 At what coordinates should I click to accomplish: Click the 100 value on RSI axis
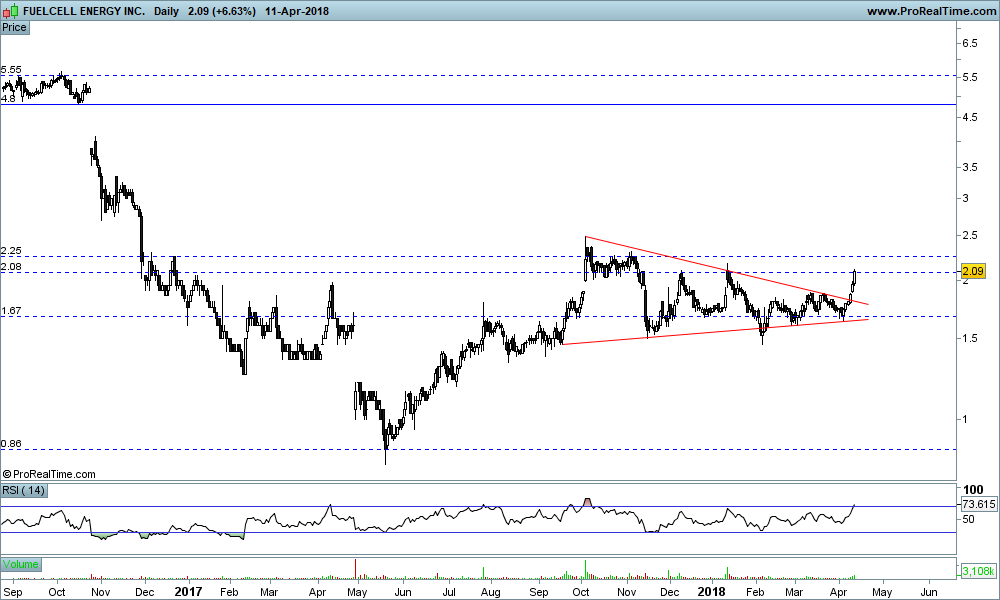[973, 490]
